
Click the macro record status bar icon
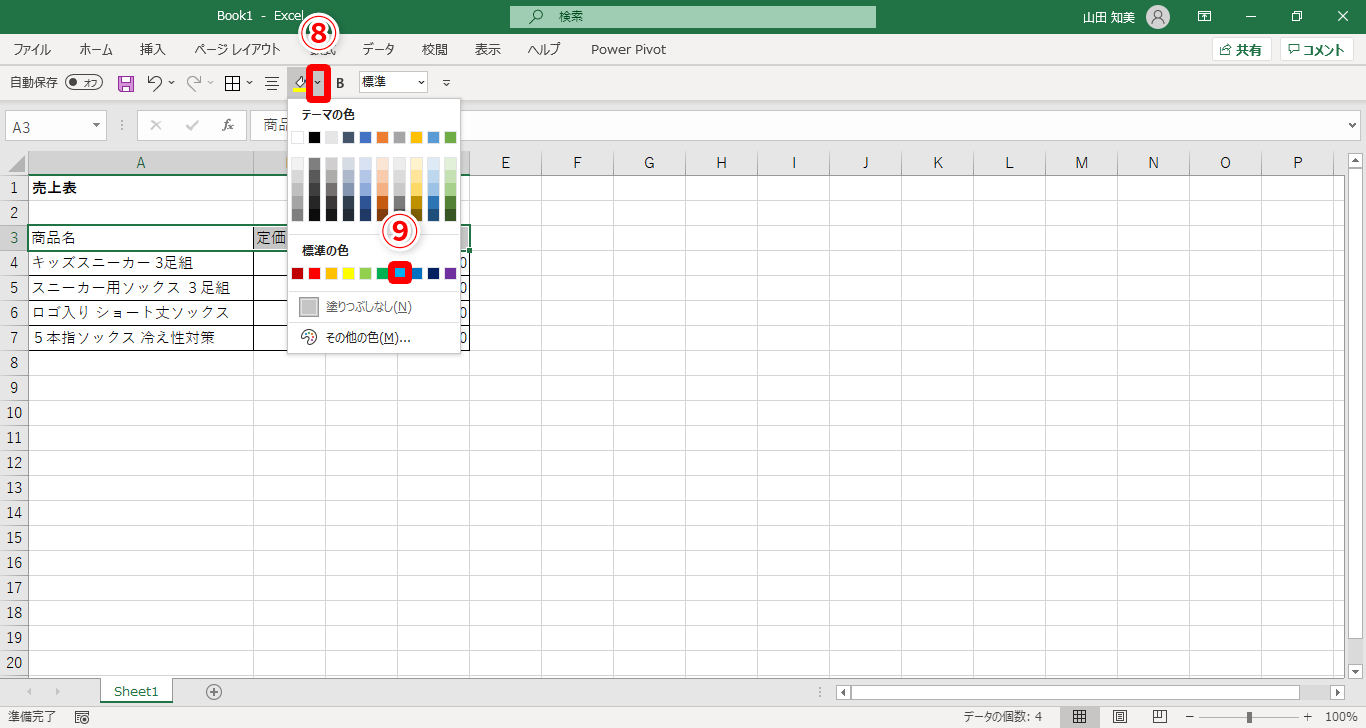82,717
